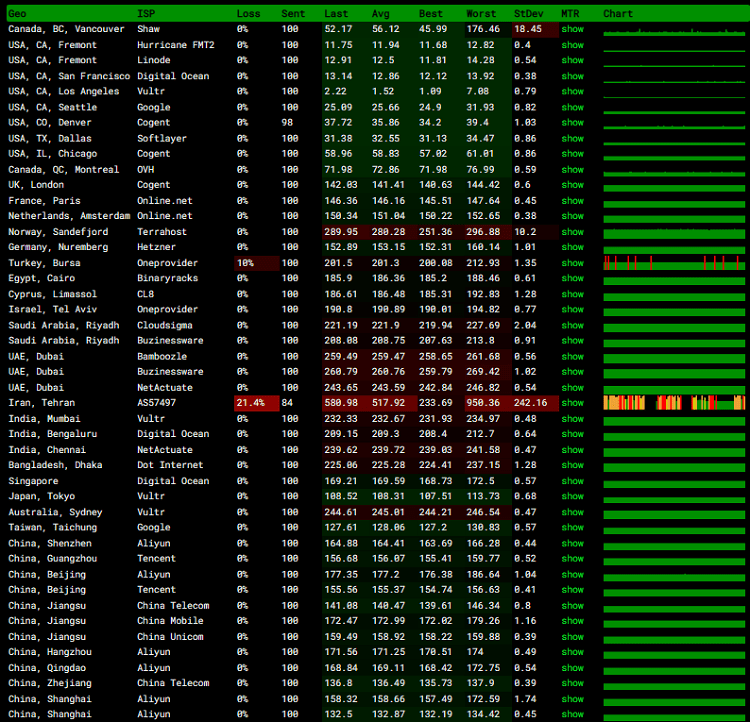The image size is (750, 722).
Task: Click the Sent column header
Action: pyautogui.click(x=293, y=14)
